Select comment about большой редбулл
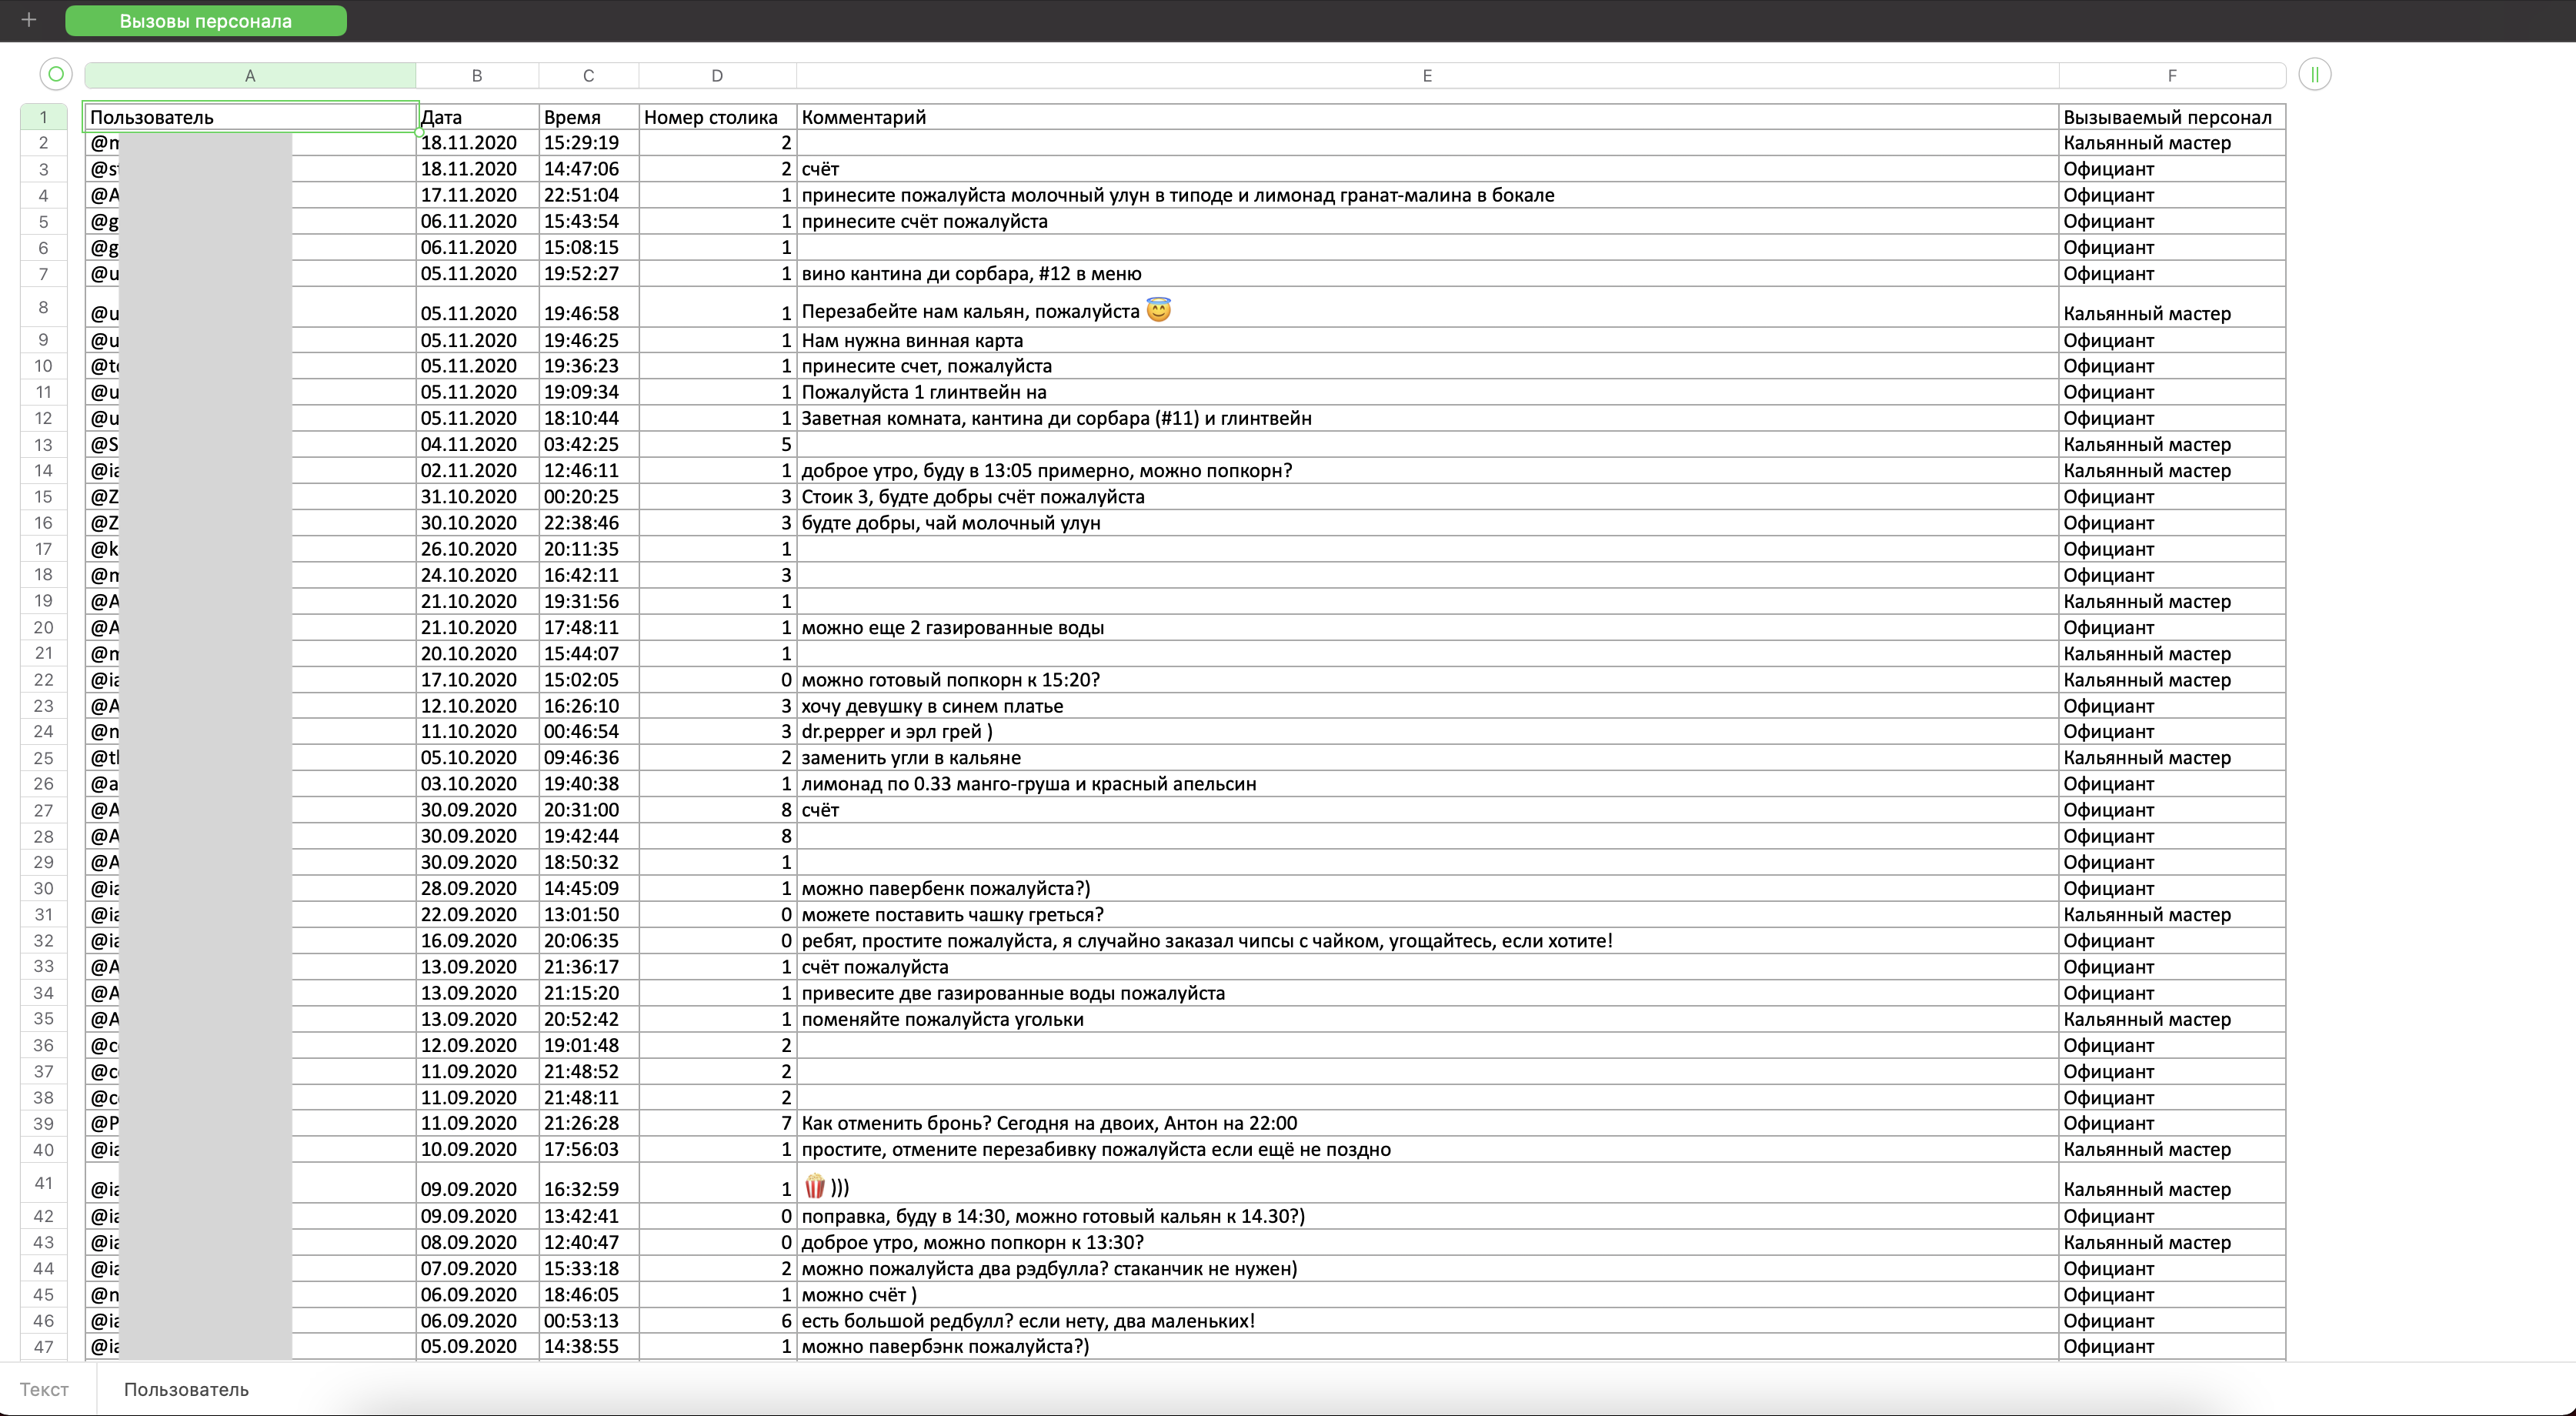This screenshot has width=2576, height=1416. 1427,1320
